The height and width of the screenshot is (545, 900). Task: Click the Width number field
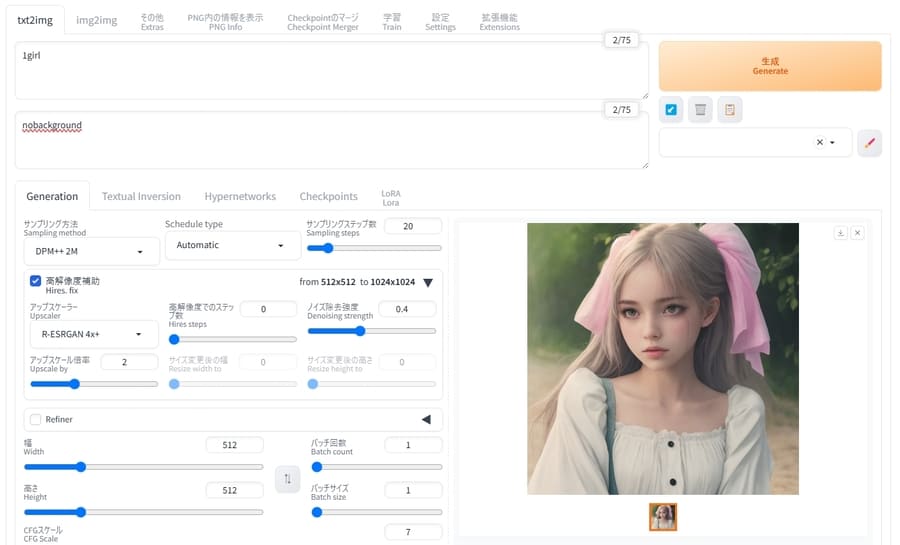234,445
